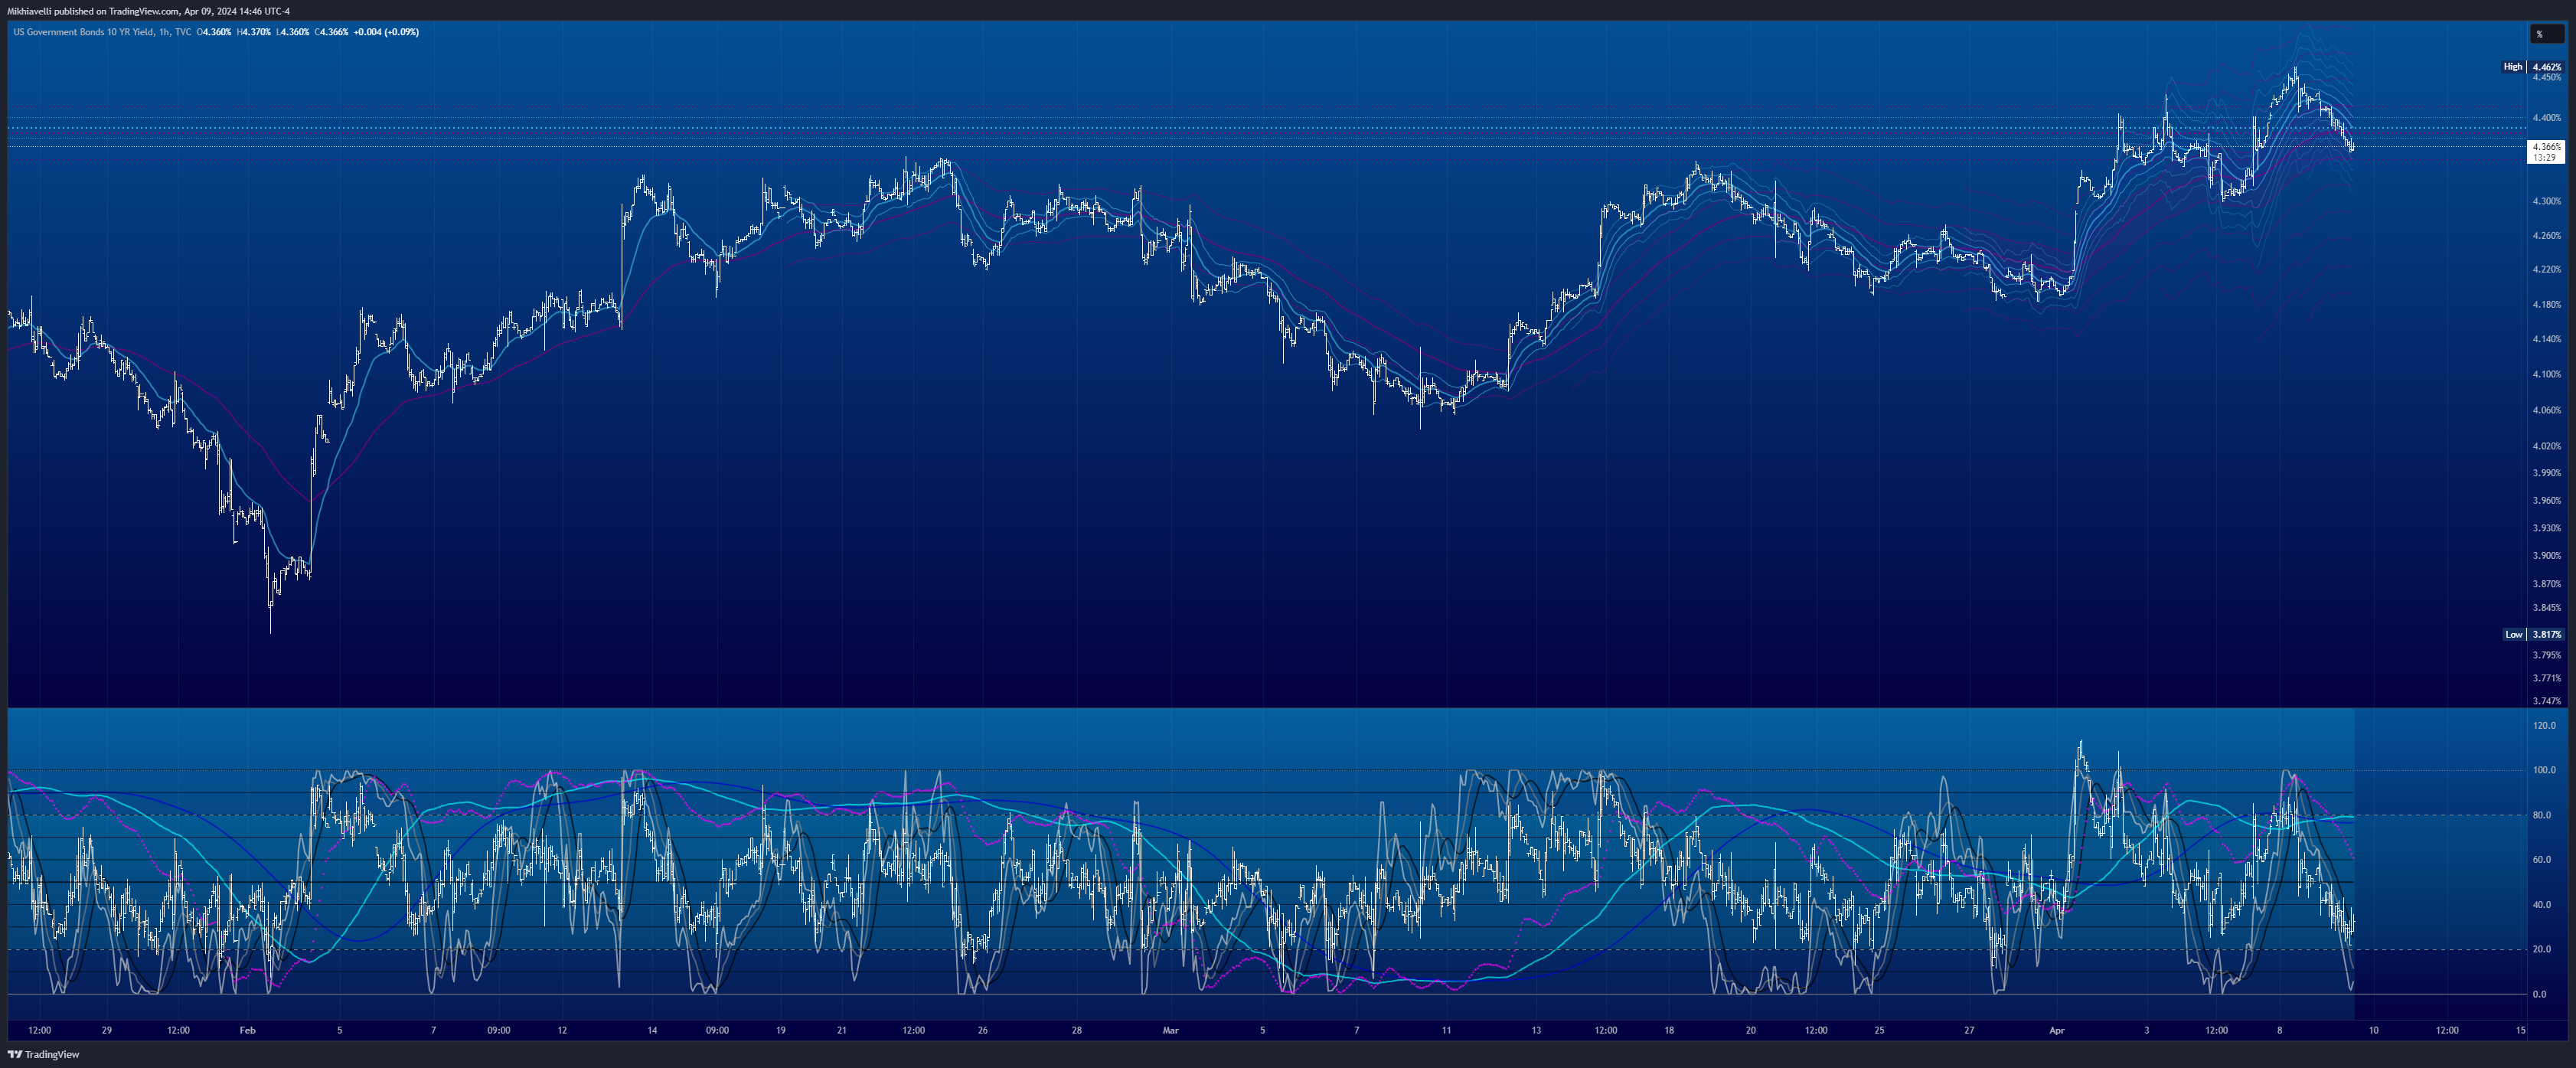The image size is (2576, 1068).
Task: Click the High 4.462% price label
Action: 2532,67
